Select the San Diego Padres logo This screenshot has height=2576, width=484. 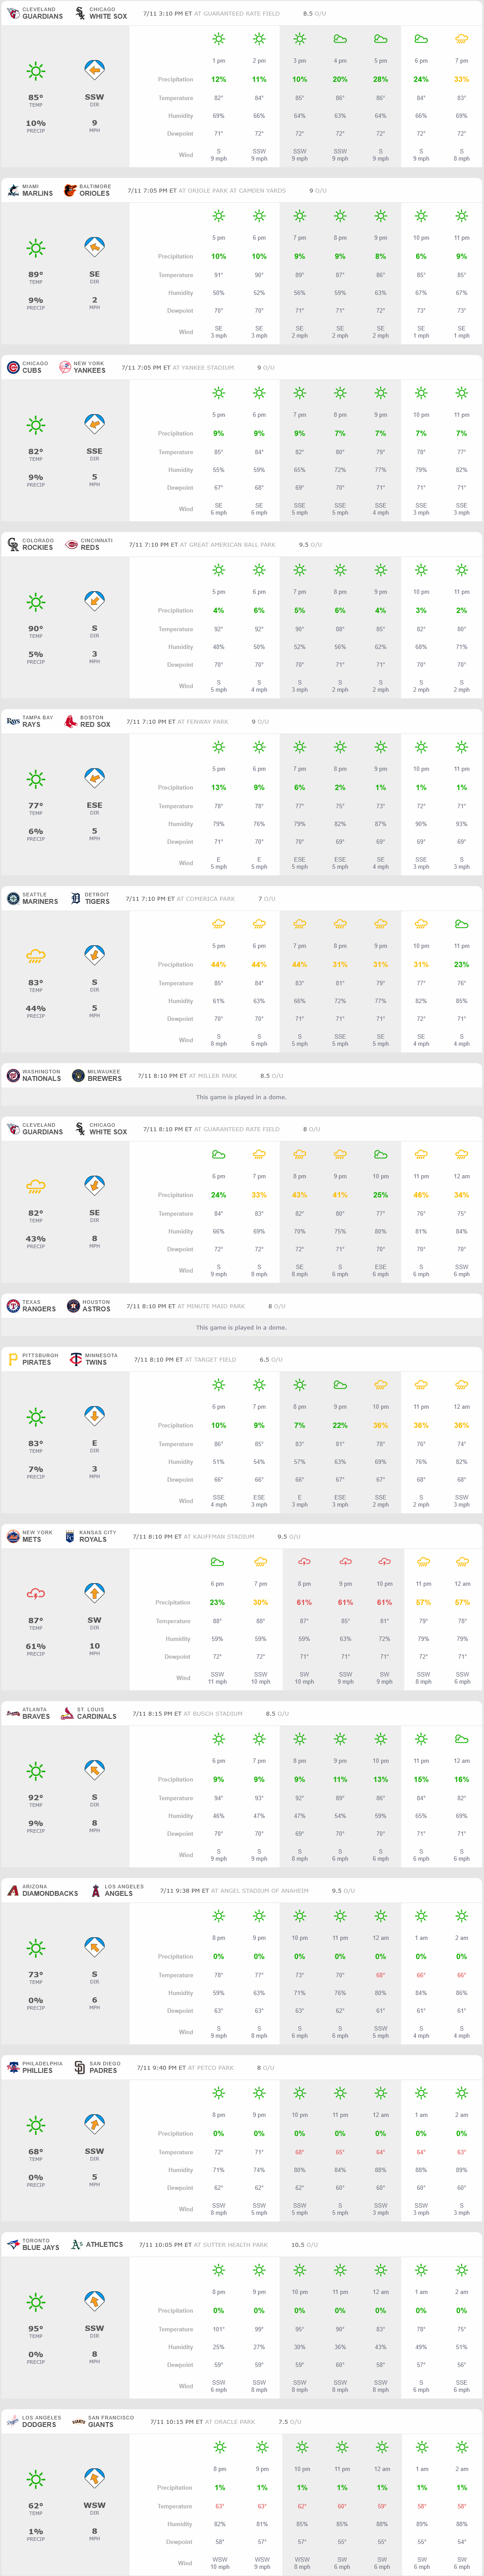pyautogui.click(x=80, y=2067)
